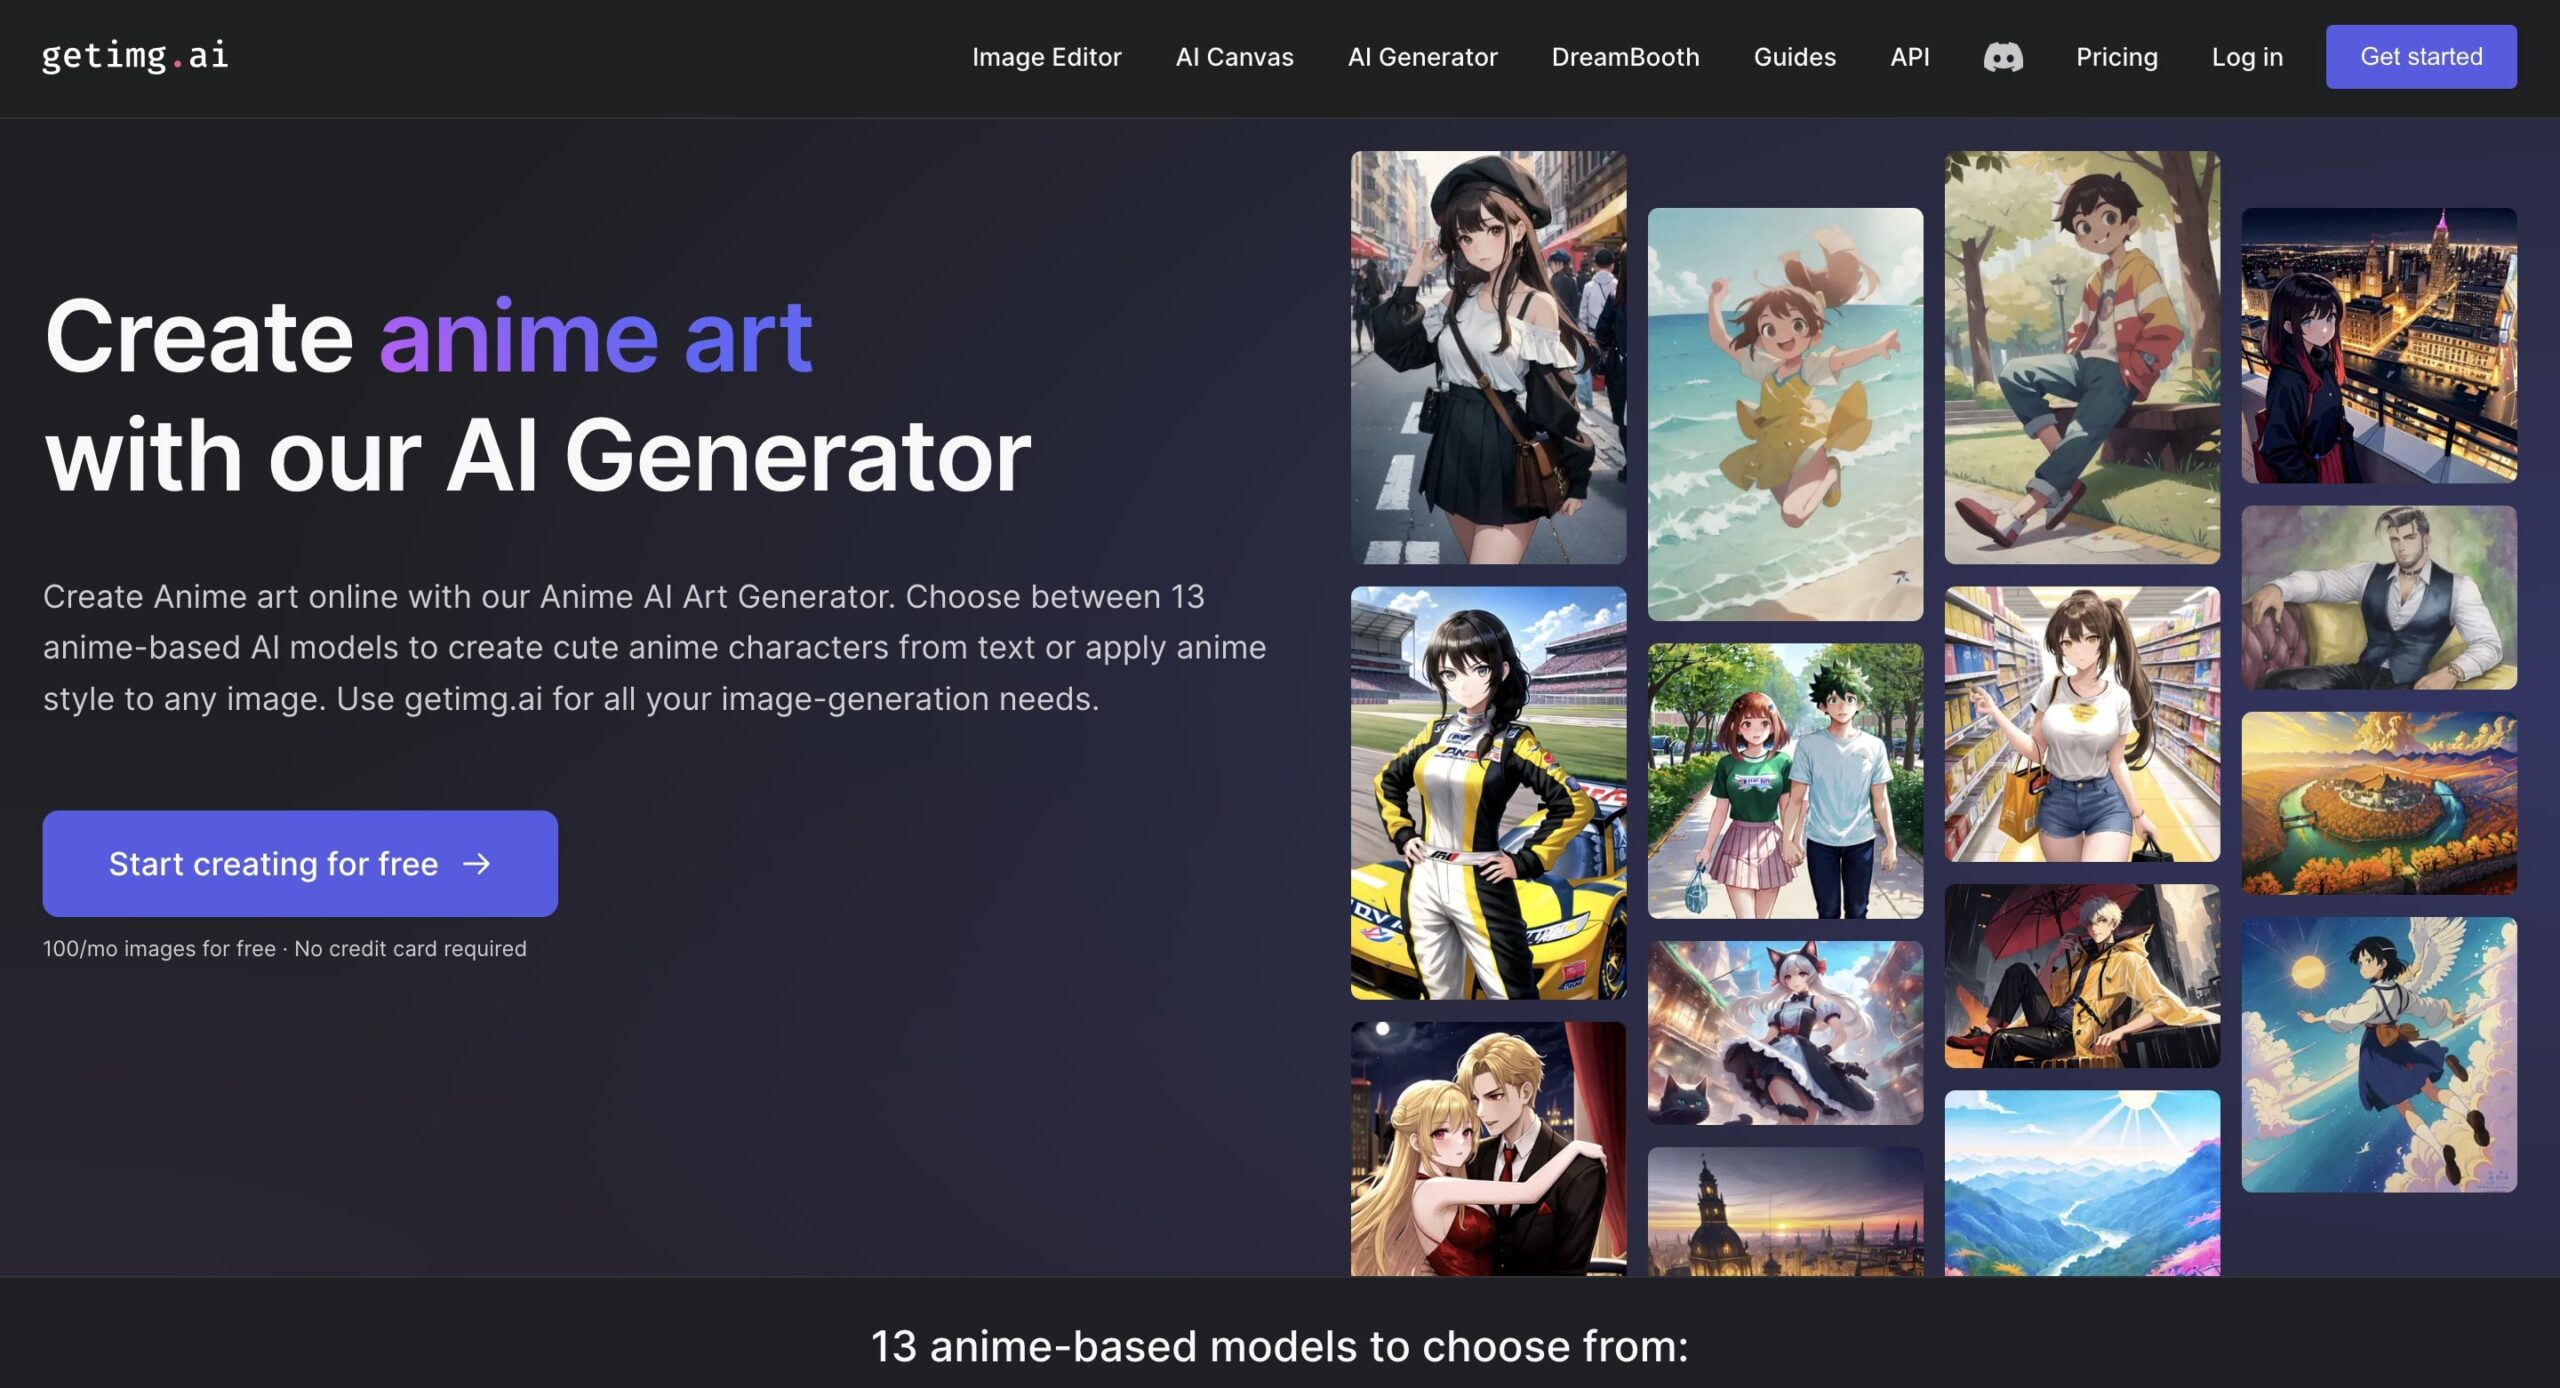2560x1388 pixels.
Task: Open thumbnail of blue mountain valley with sun
Action: 2082,1183
